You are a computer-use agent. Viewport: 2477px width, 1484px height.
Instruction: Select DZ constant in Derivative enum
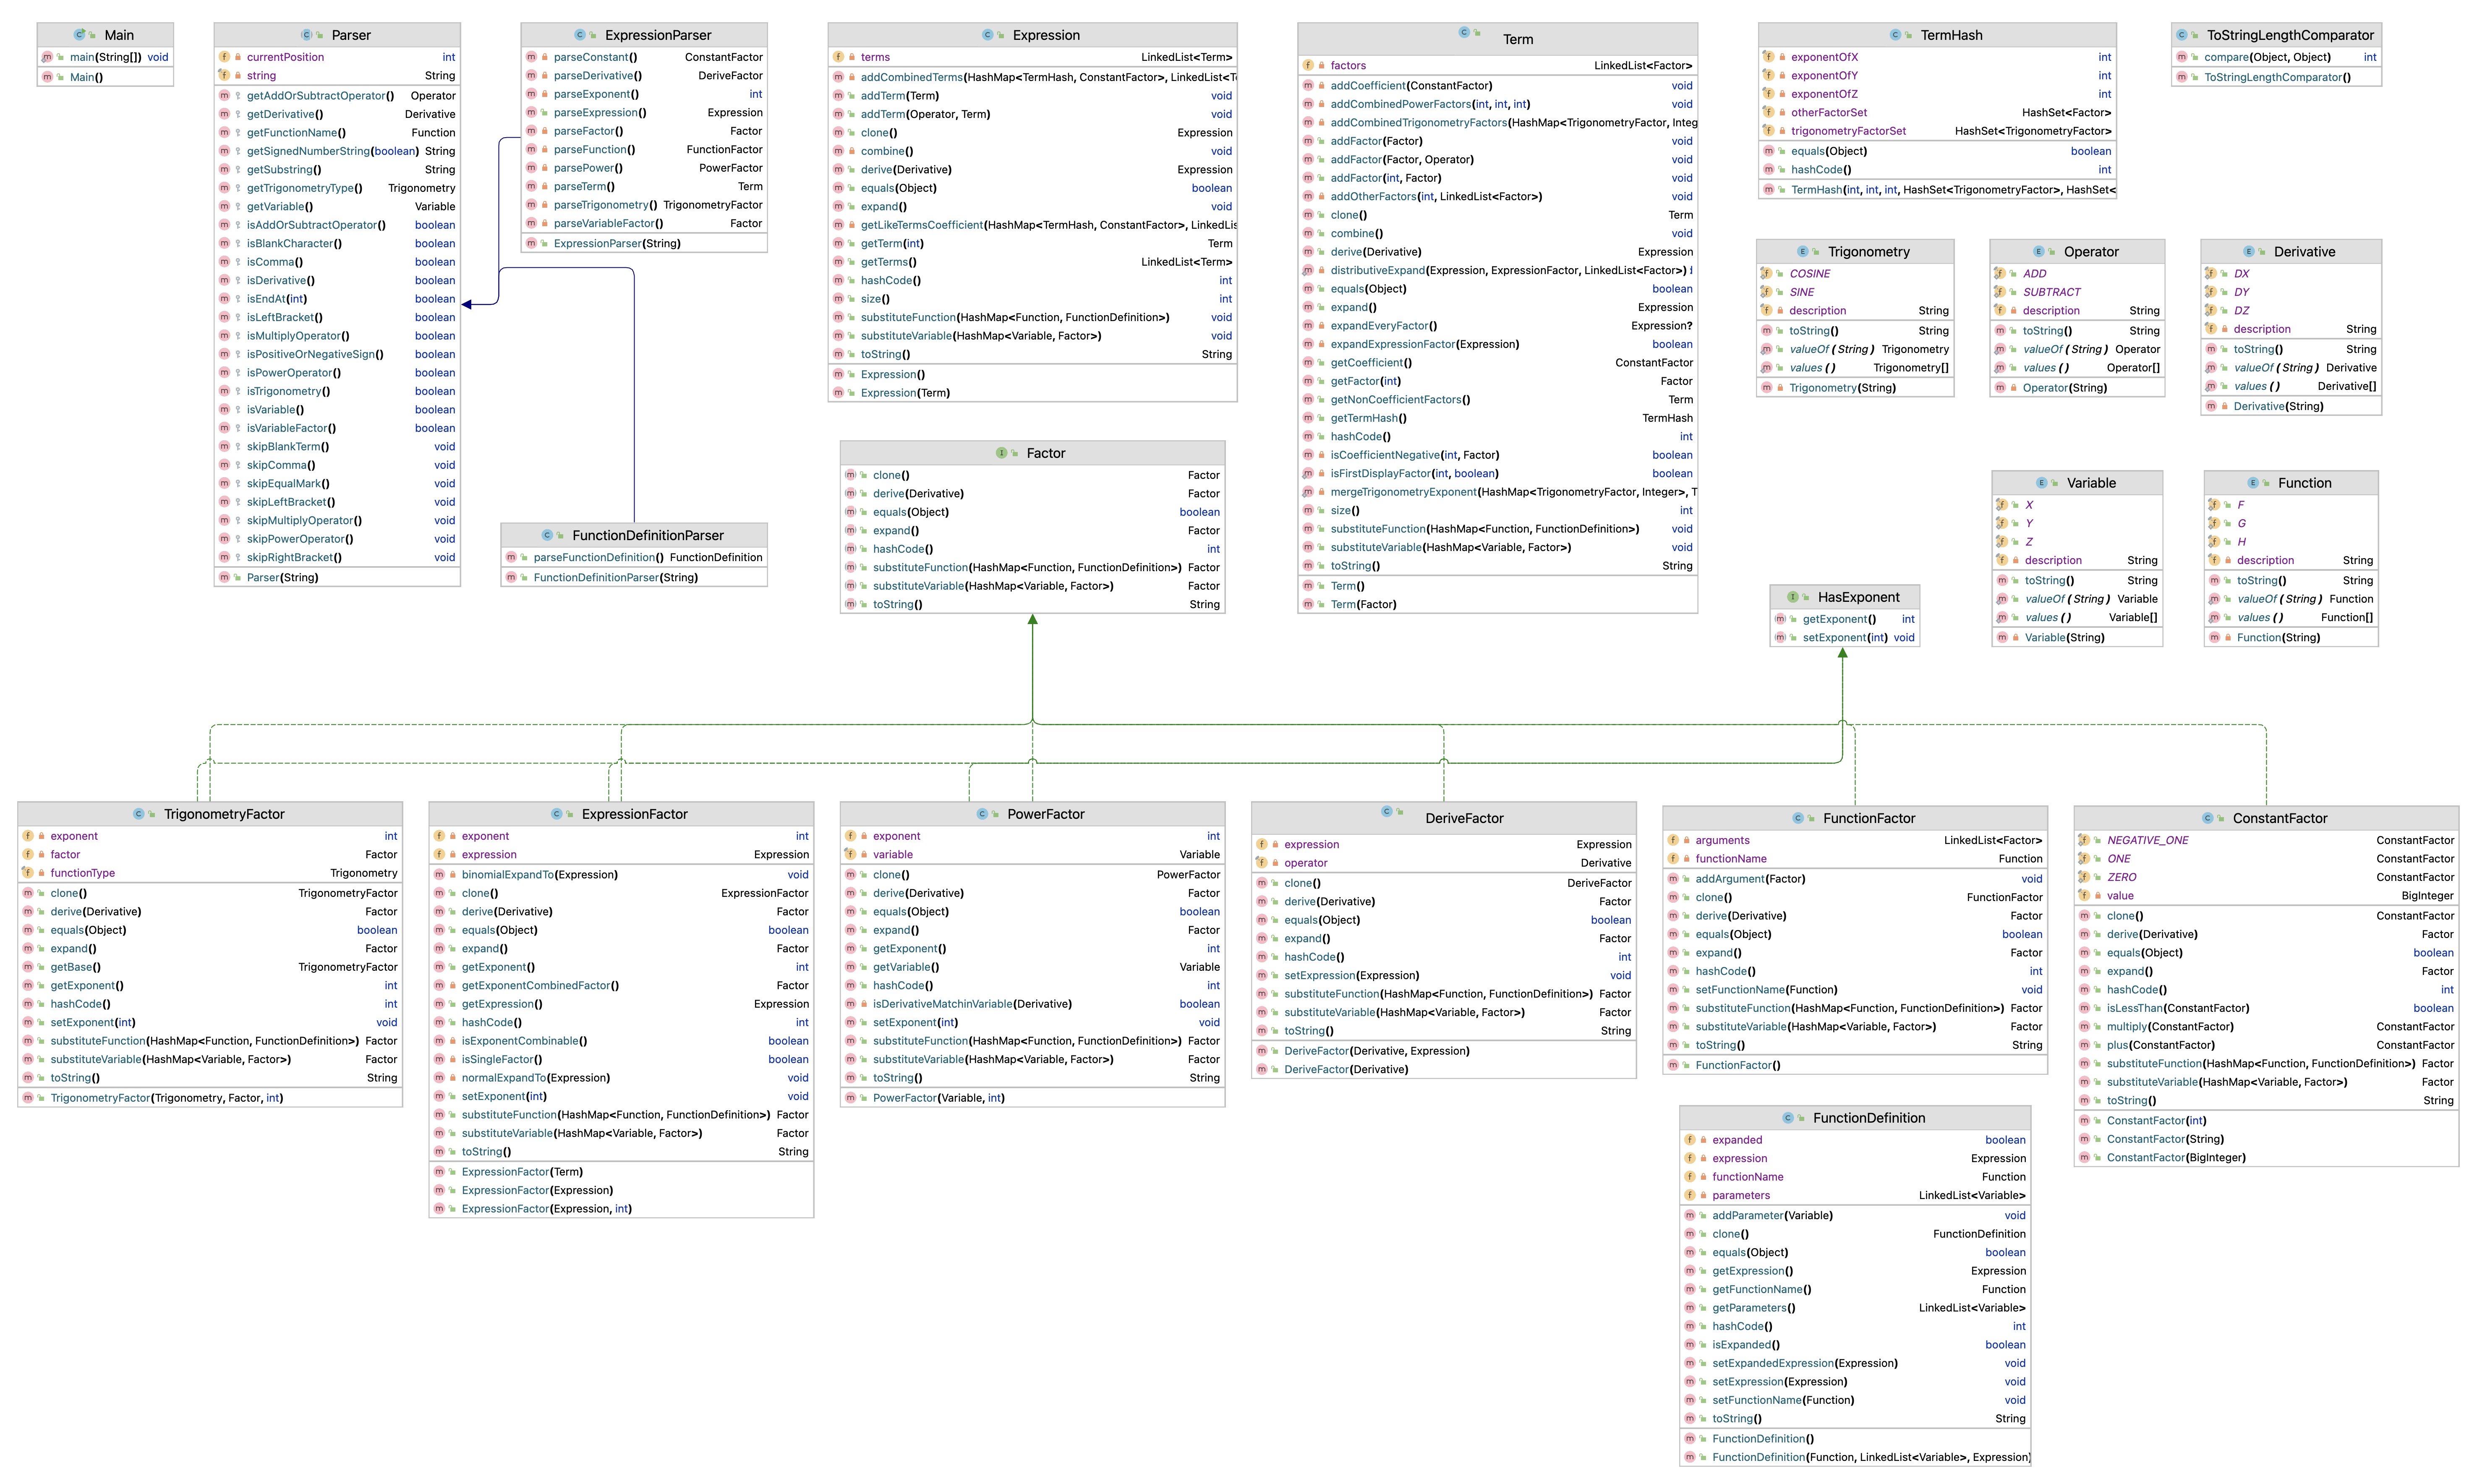point(2242,311)
